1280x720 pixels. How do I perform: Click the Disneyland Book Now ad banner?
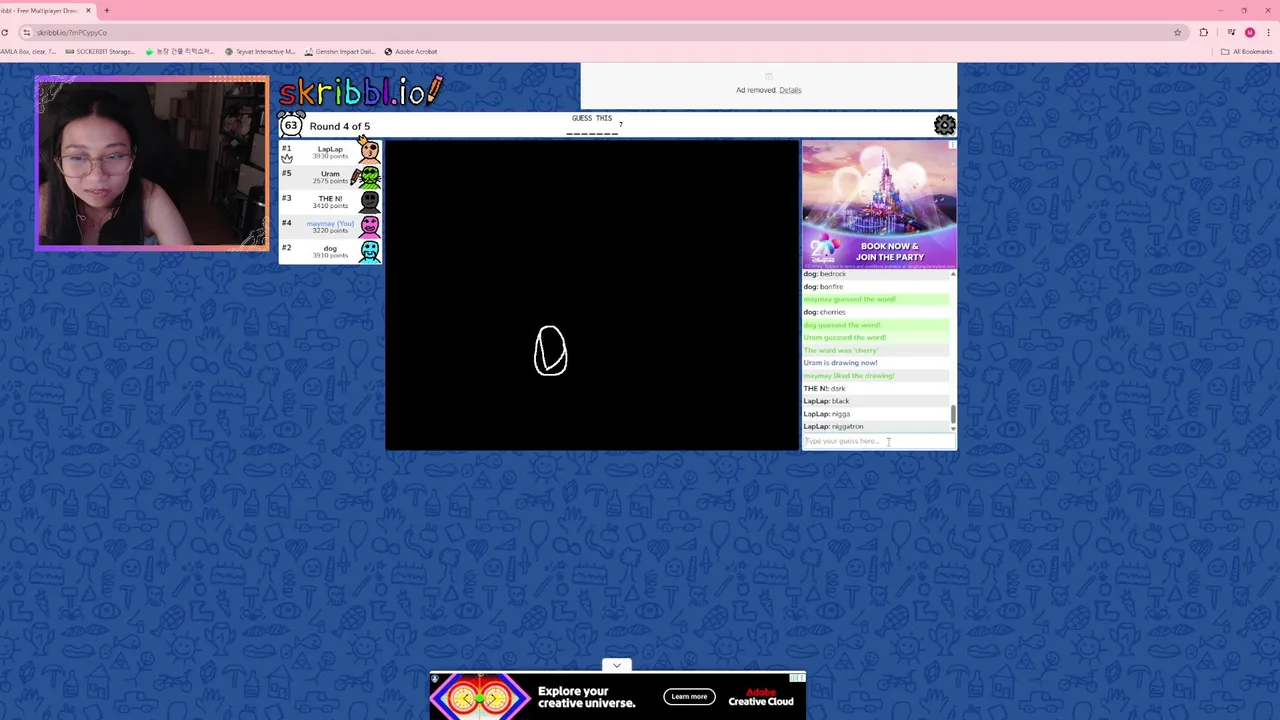click(x=879, y=205)
